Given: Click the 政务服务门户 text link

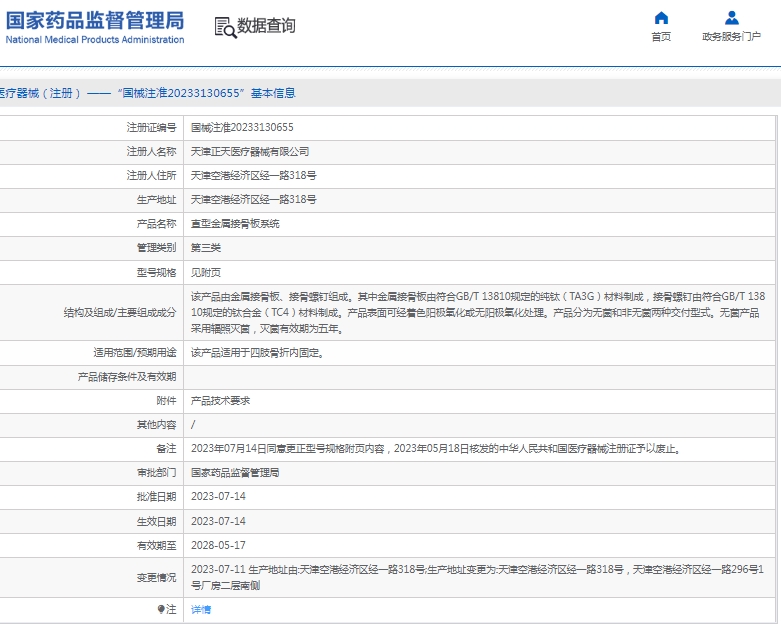Looking at the screenshot, I should click(731, 37).
